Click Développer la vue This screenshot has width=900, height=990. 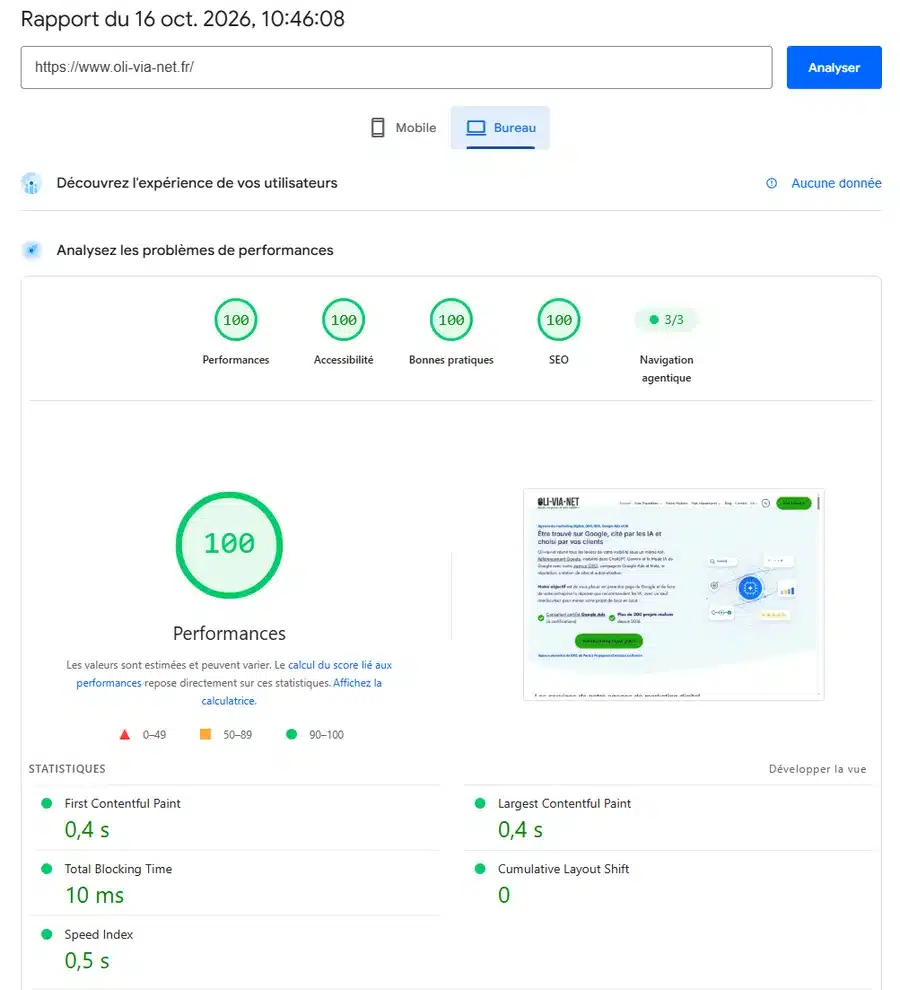coord(817,769)
